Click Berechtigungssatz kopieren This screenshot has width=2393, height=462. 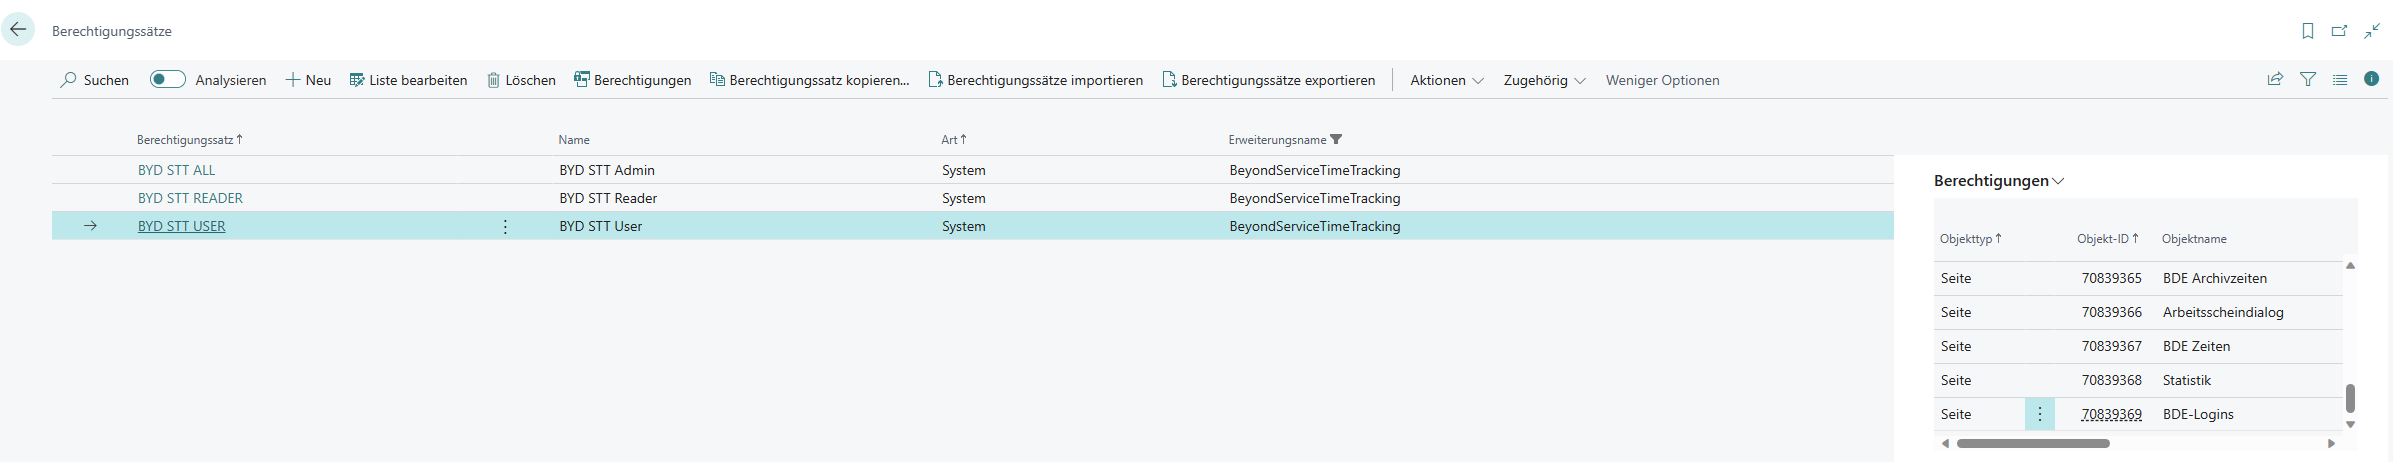point(809,80)
